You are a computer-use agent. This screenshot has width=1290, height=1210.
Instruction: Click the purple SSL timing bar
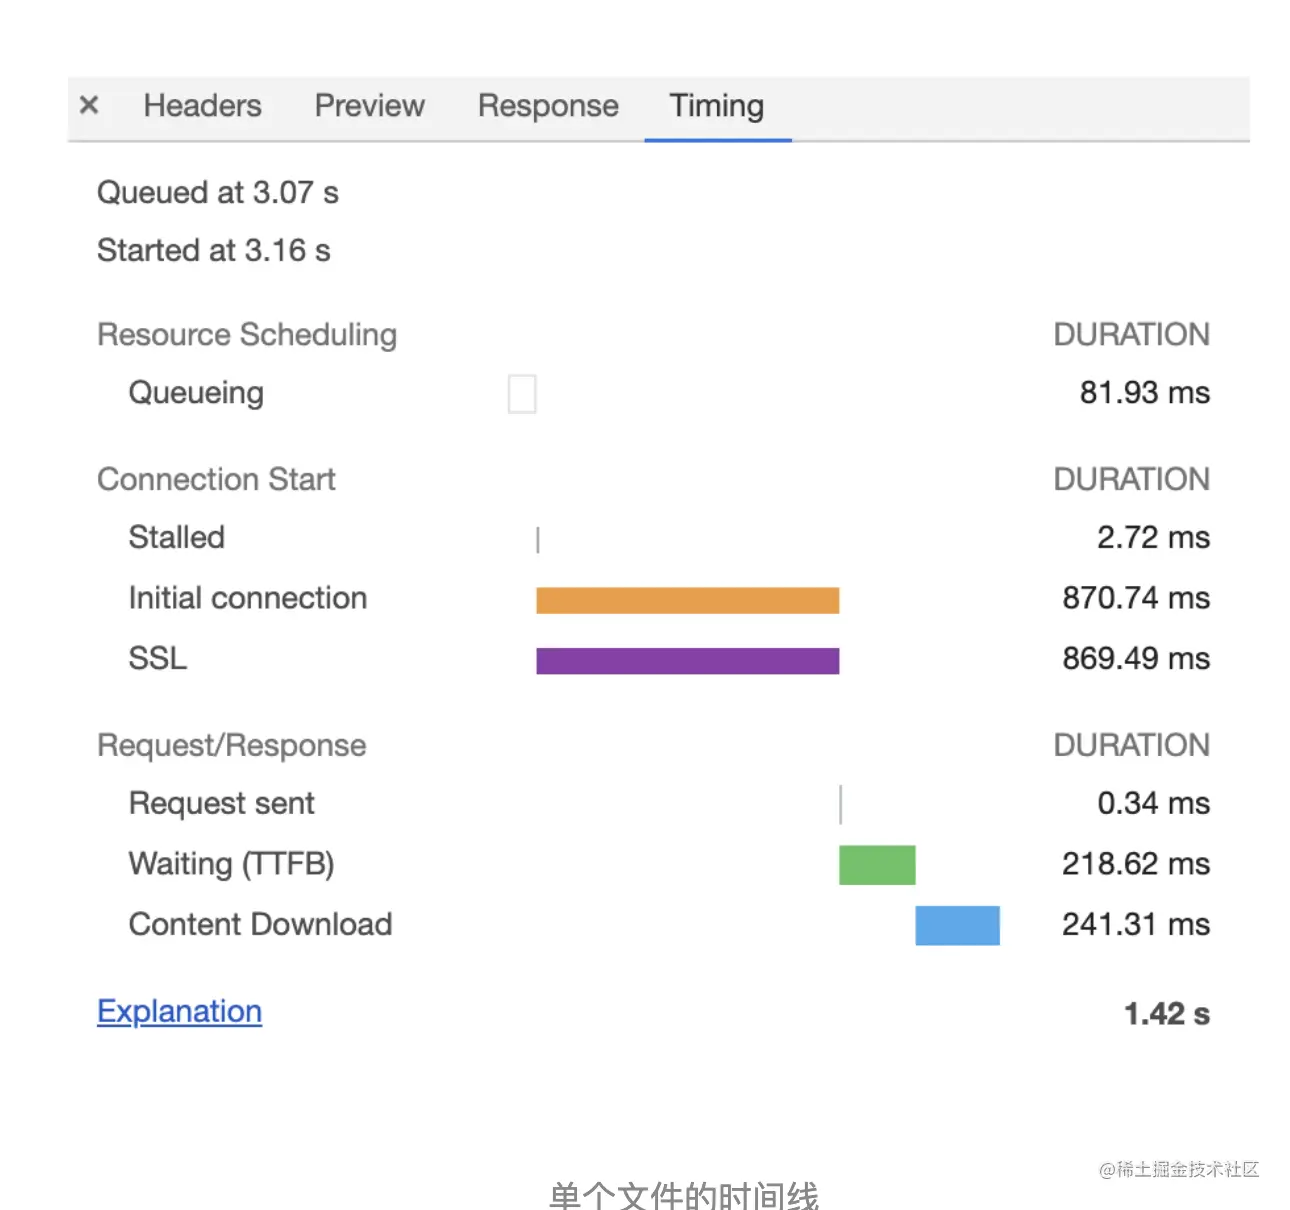[687, 661]
